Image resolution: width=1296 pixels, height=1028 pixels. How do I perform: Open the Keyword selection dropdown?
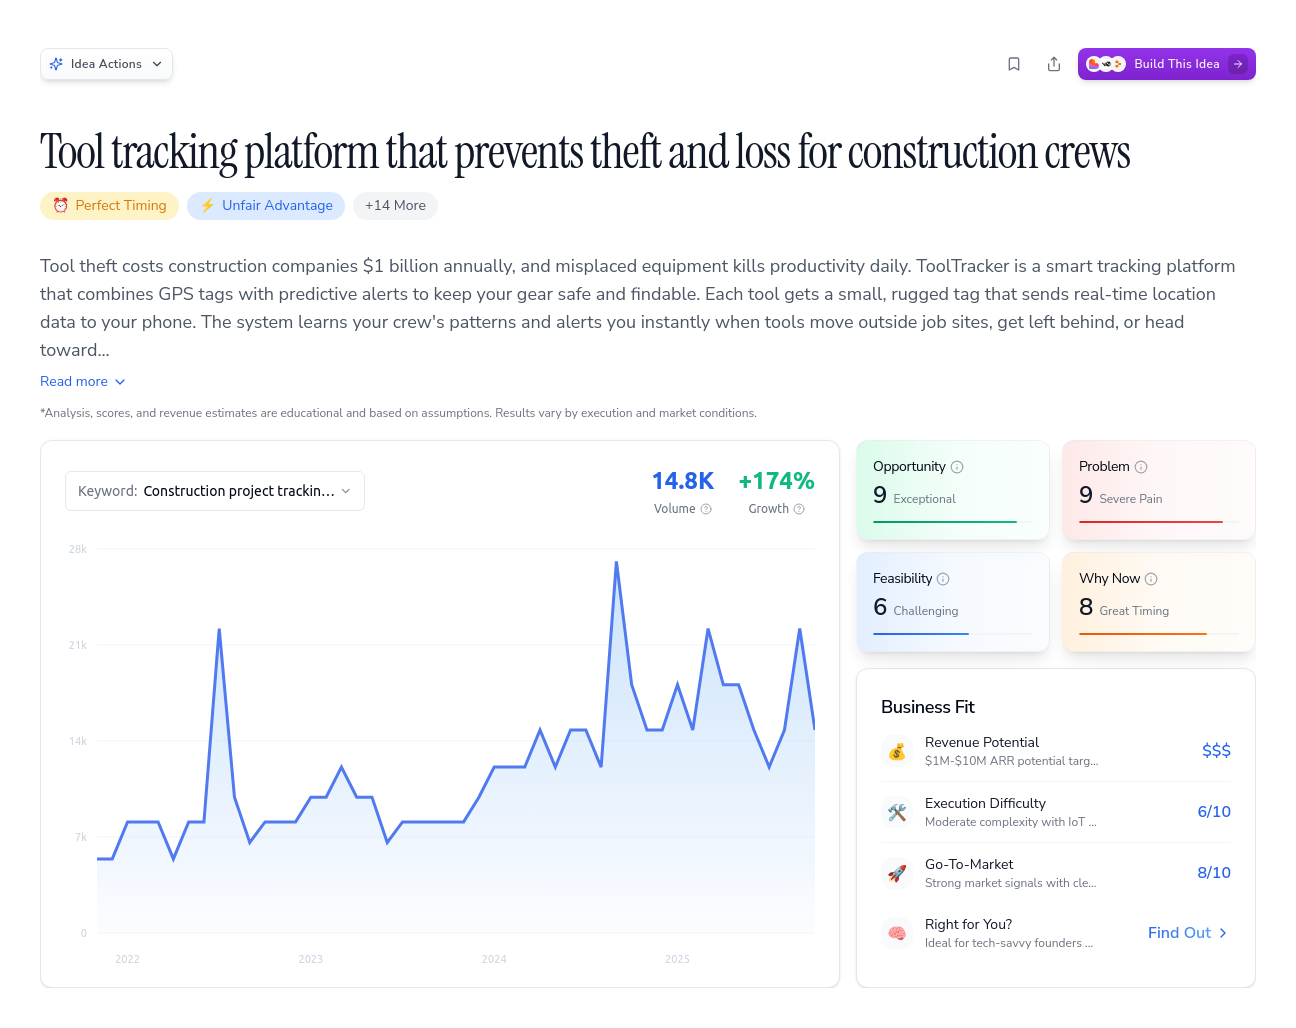coord(214,491)
